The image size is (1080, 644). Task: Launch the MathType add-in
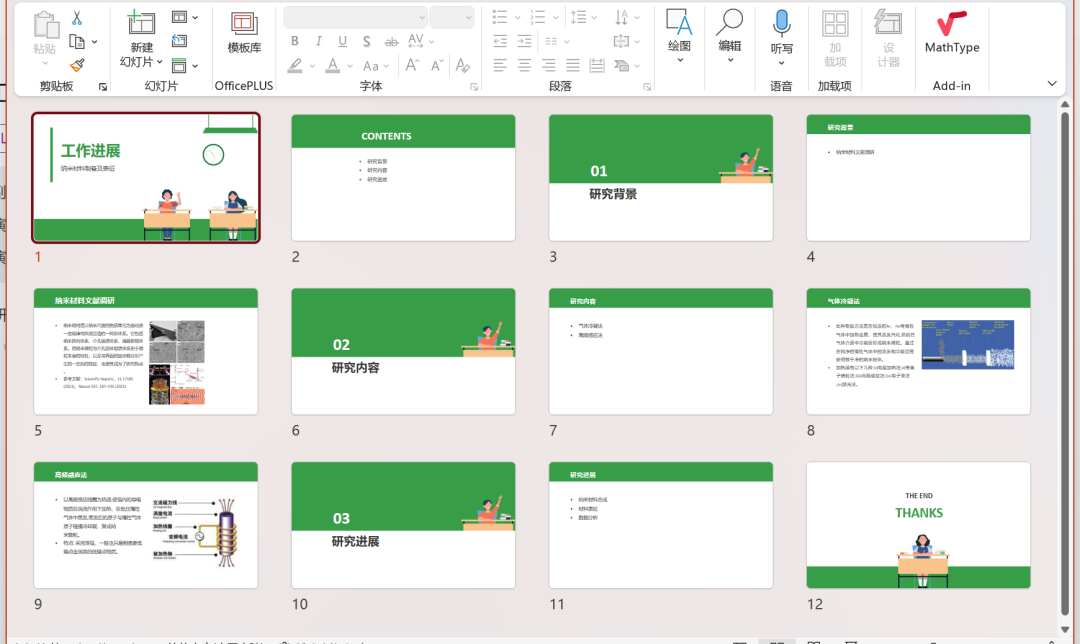[952, 33]
